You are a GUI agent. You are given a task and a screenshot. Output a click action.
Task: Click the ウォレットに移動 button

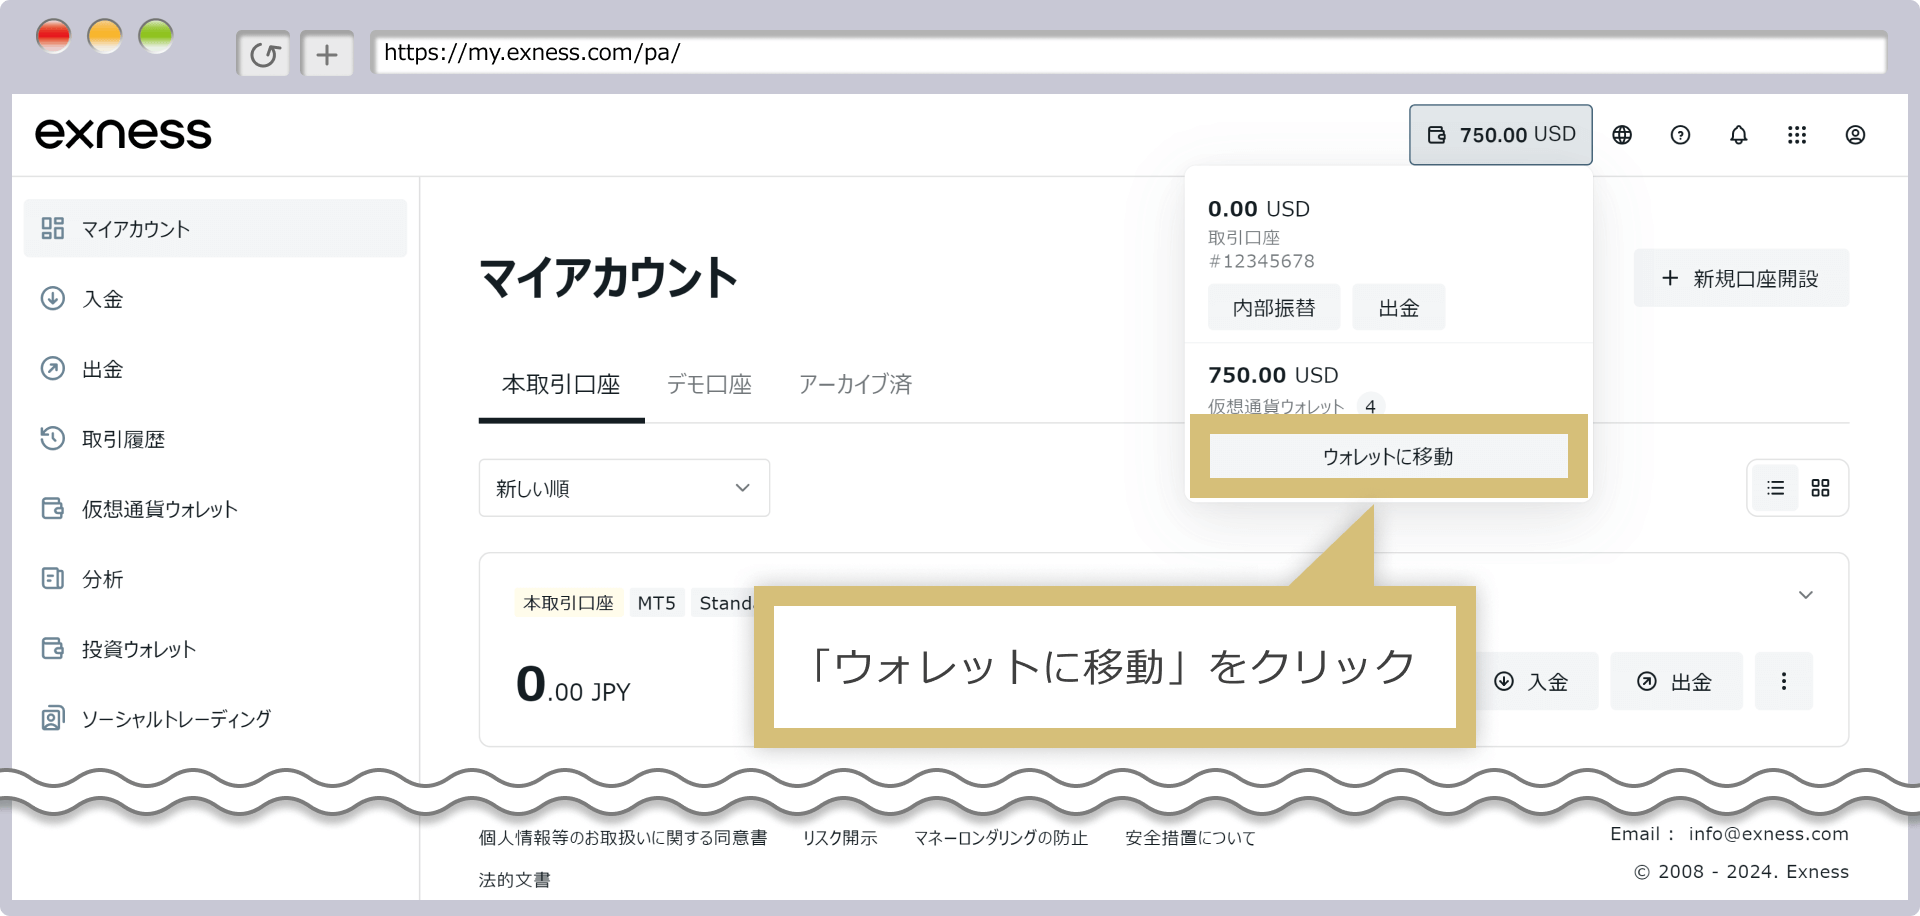point(1388,456)
